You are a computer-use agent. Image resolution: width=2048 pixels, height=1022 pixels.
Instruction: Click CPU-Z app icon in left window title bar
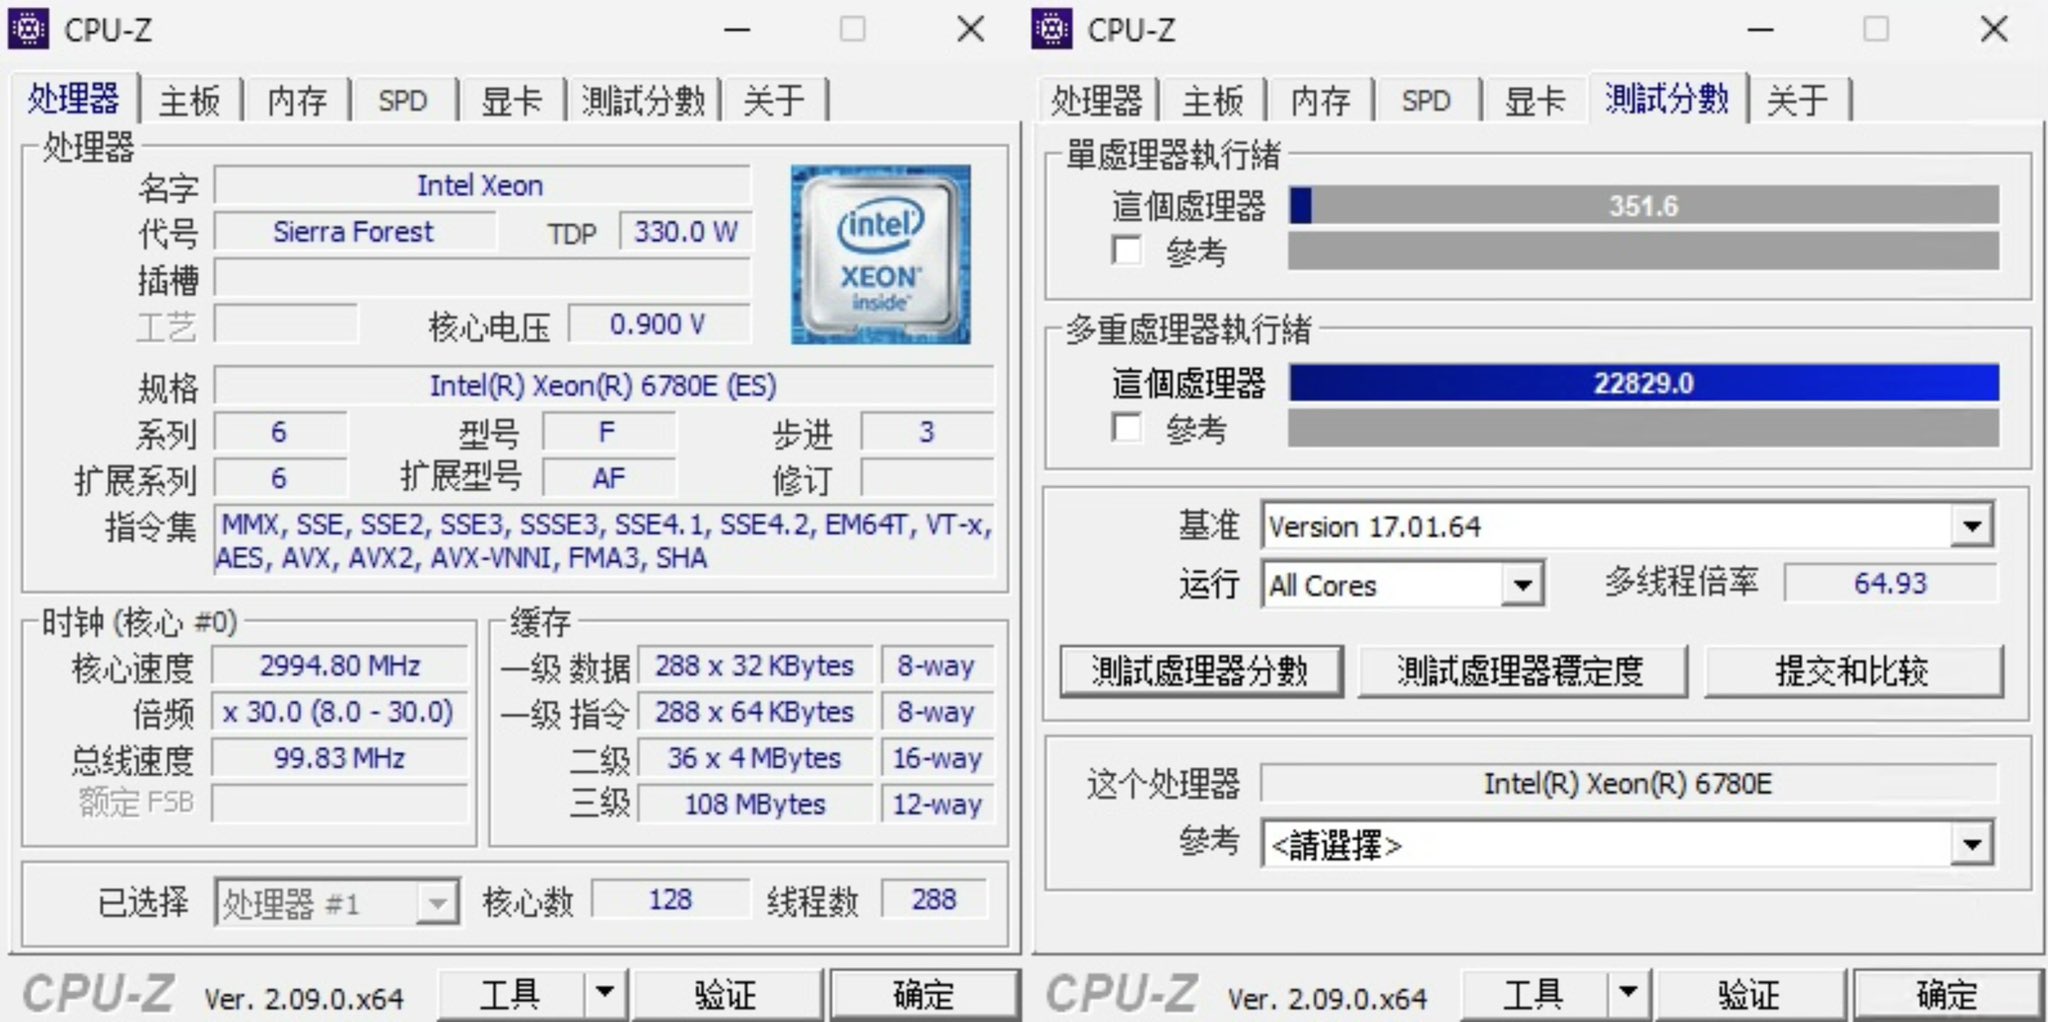28,29
